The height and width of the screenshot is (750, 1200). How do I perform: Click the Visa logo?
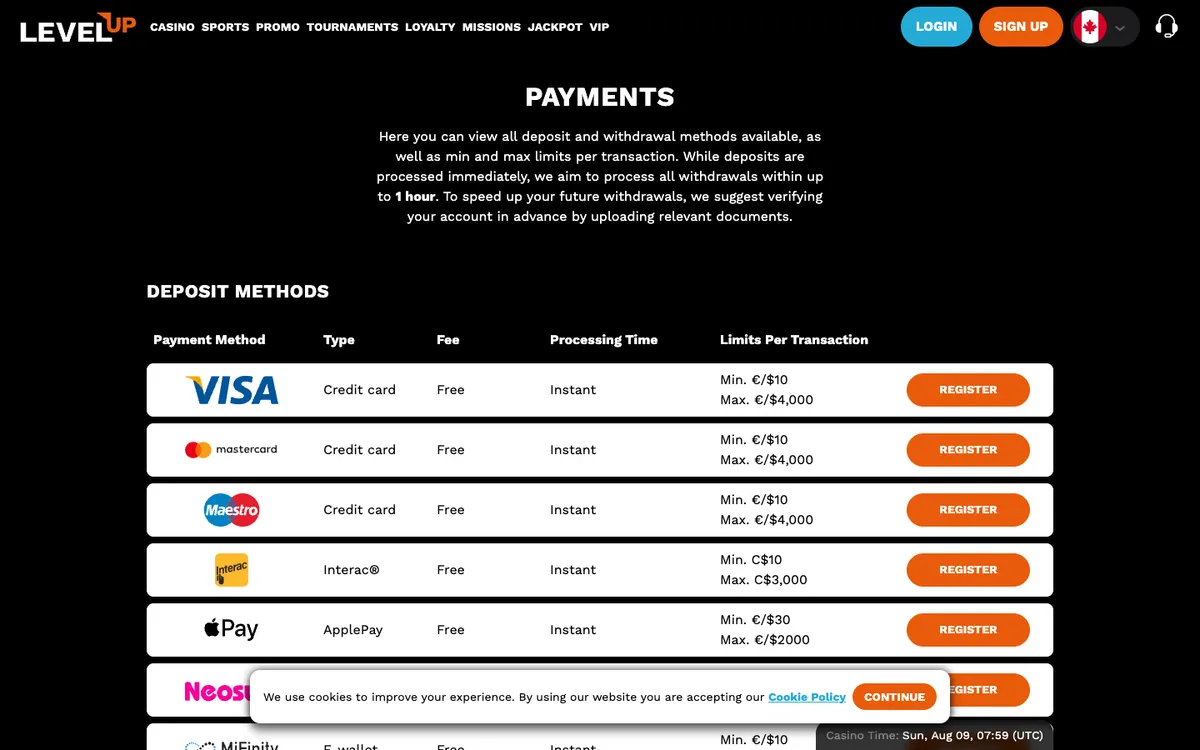[232, 390]
